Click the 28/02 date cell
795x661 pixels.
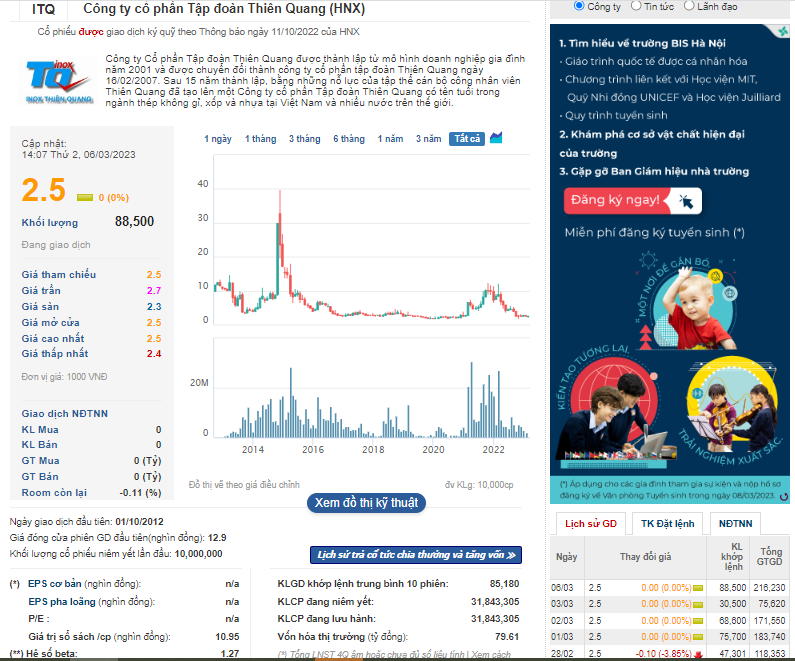click(562, 654)
